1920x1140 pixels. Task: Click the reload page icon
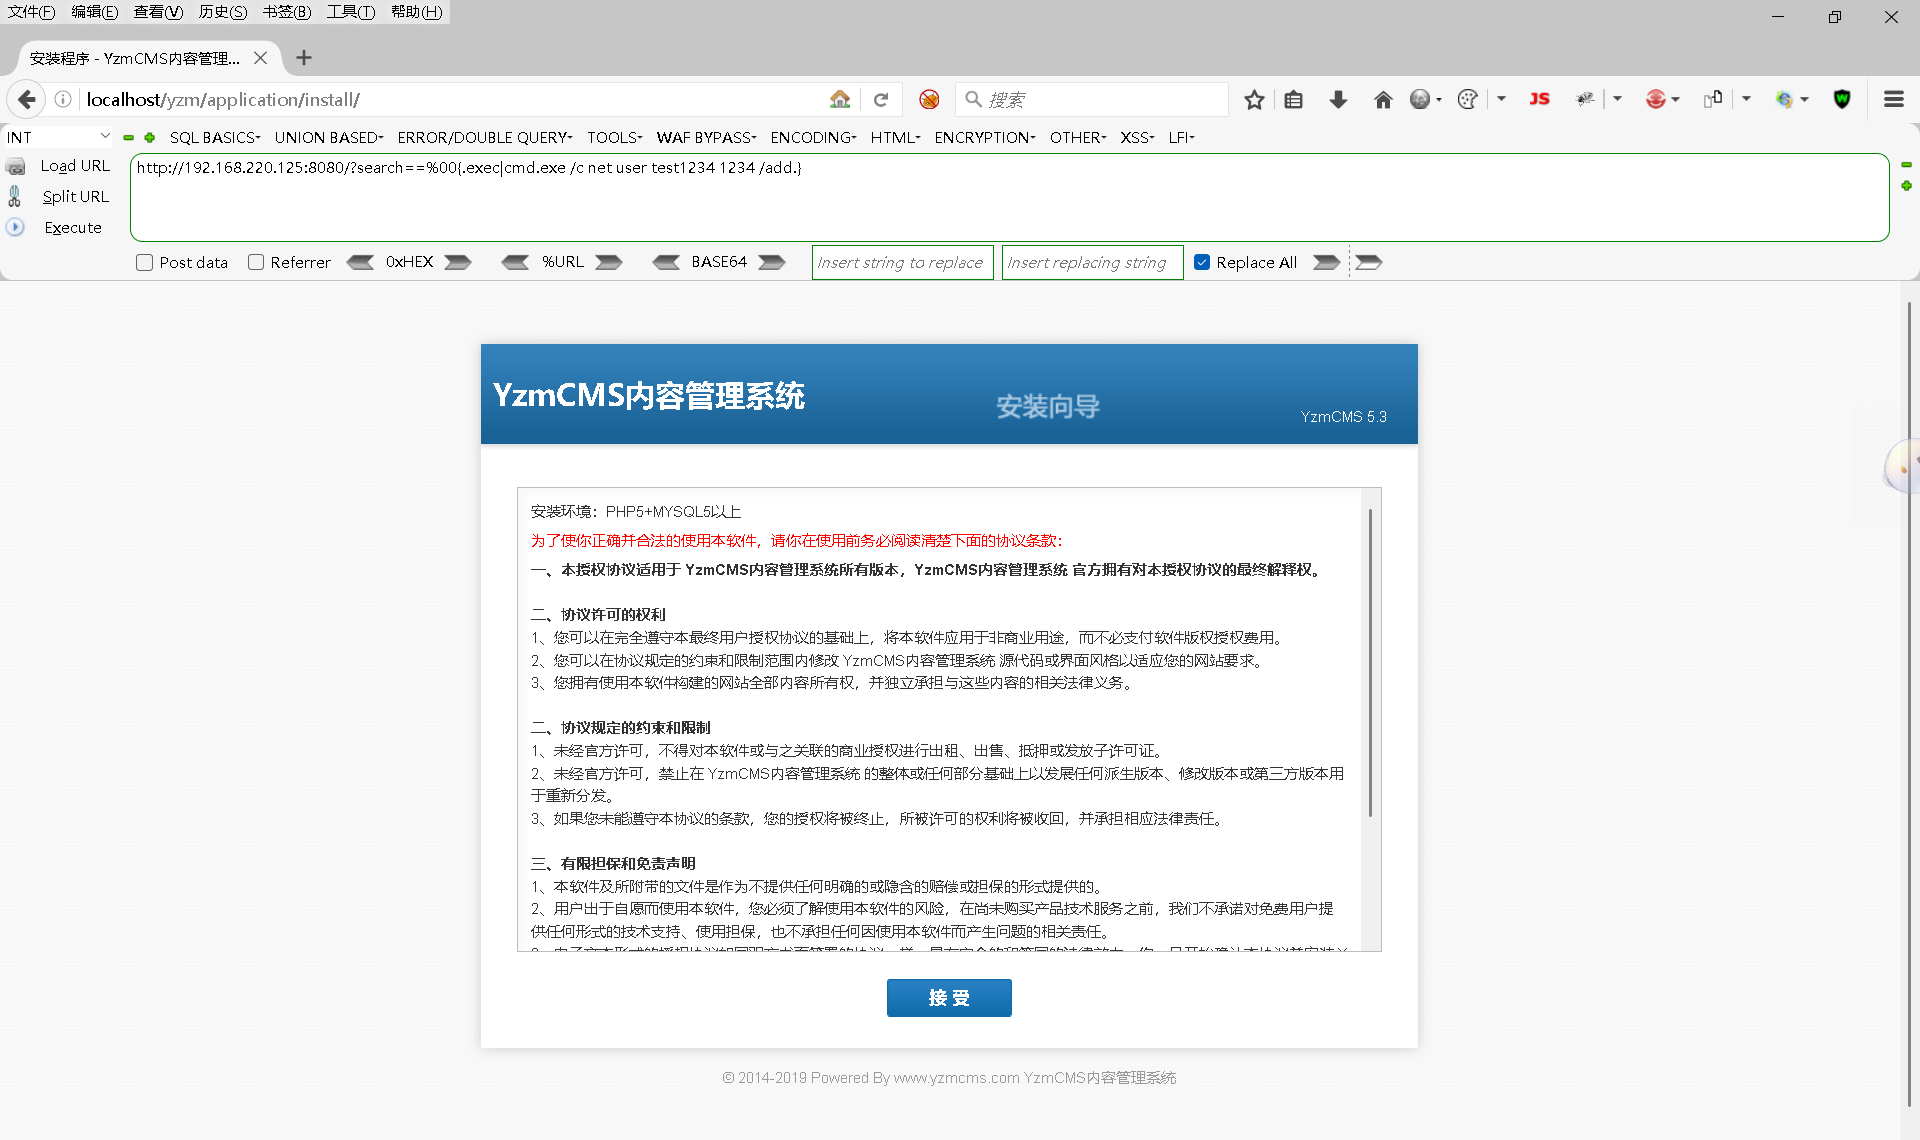(x=881, y=100)
